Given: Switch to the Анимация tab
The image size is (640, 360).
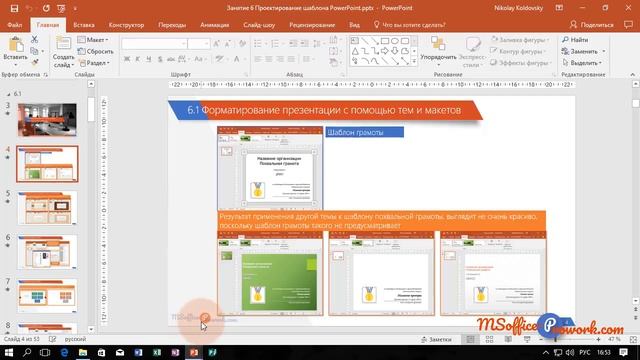Looking at the screenshot, I should (214, 25).
